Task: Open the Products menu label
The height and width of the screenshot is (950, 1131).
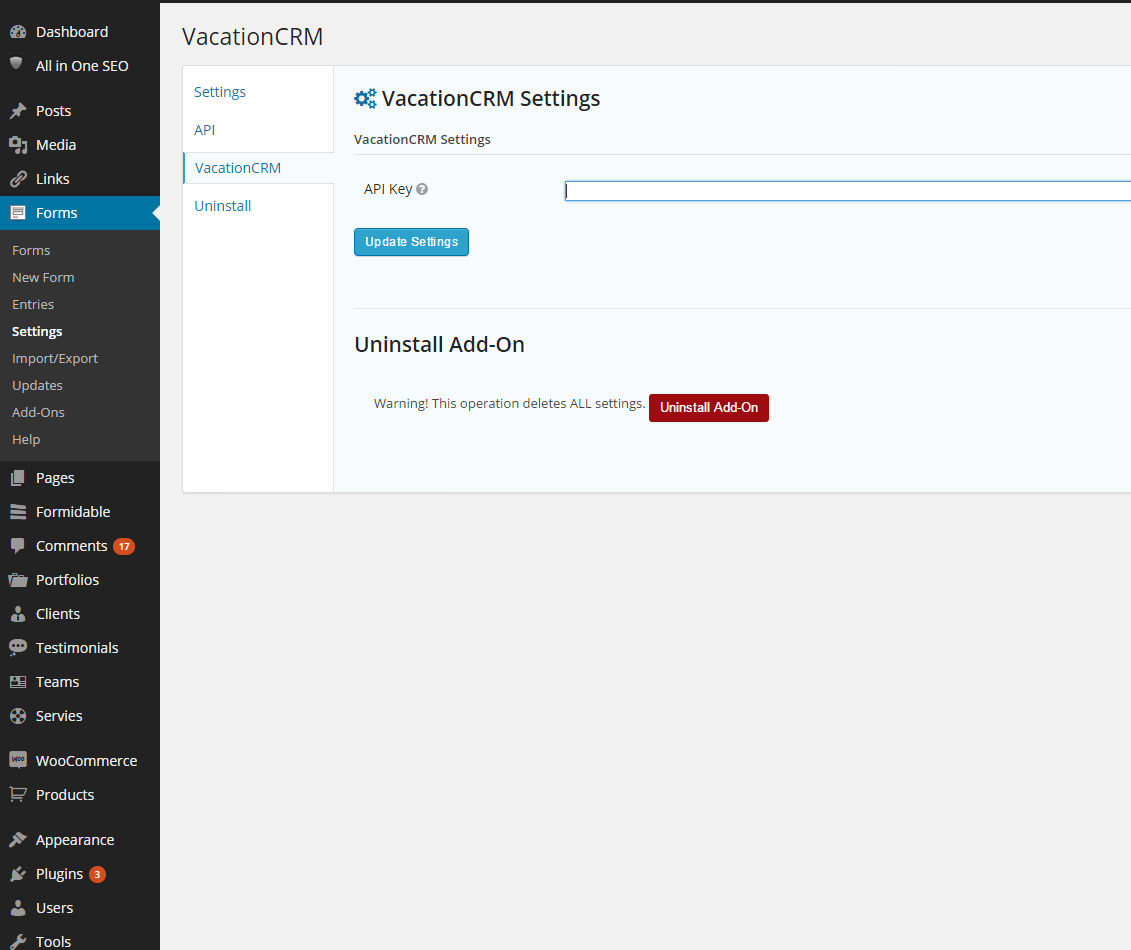Action: tap(65, 794)
